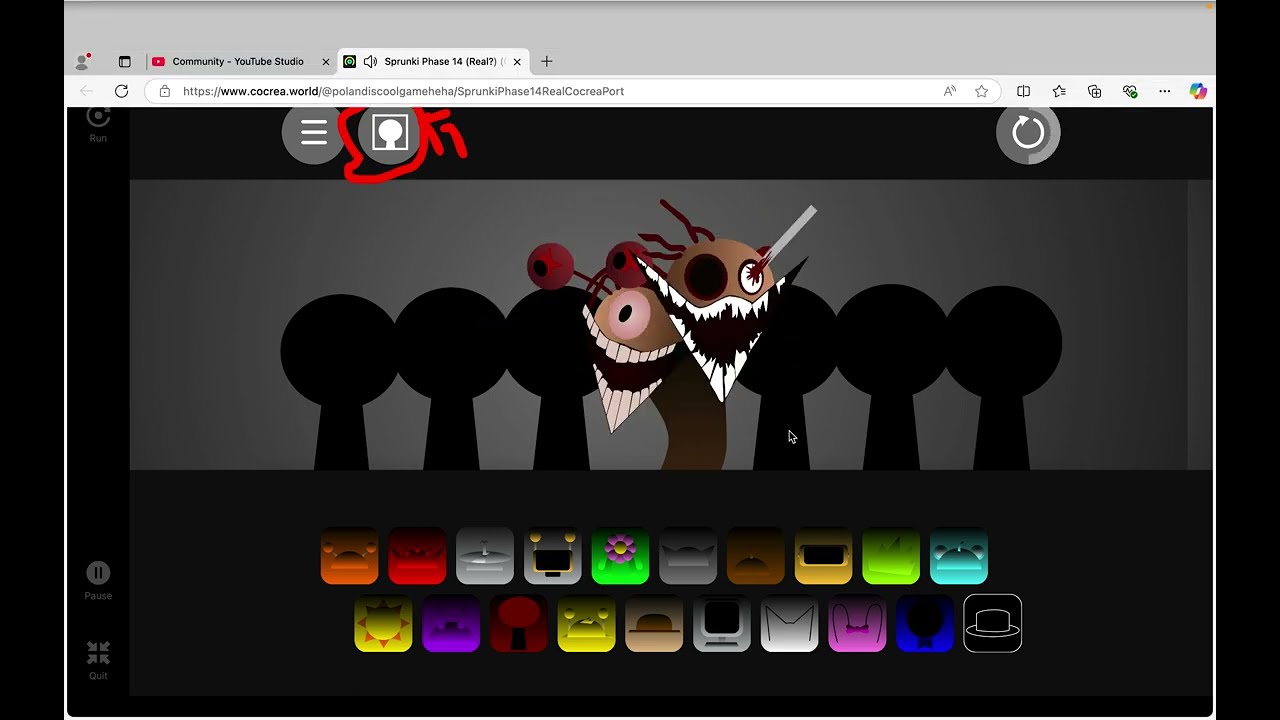Close the Sprunki Phase 14 tab
The width and height of the screenshot is (1280, 720).
(517, 61)
